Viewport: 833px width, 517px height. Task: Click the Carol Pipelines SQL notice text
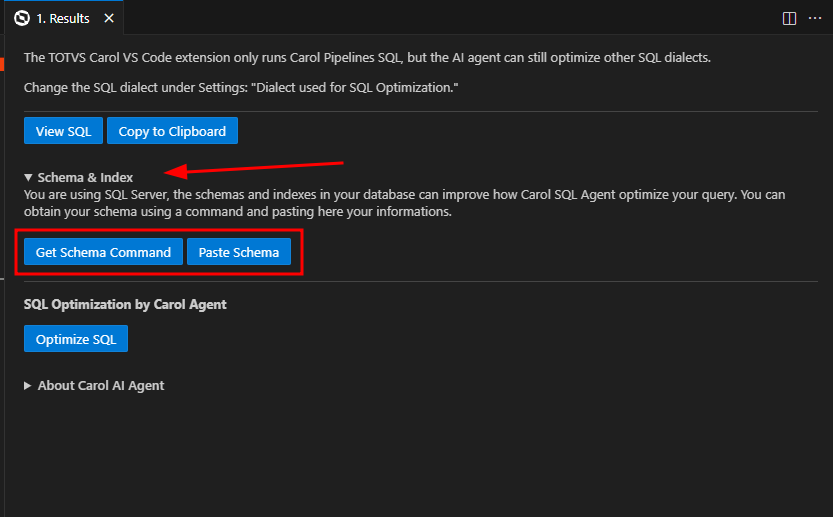pos(367,57)
